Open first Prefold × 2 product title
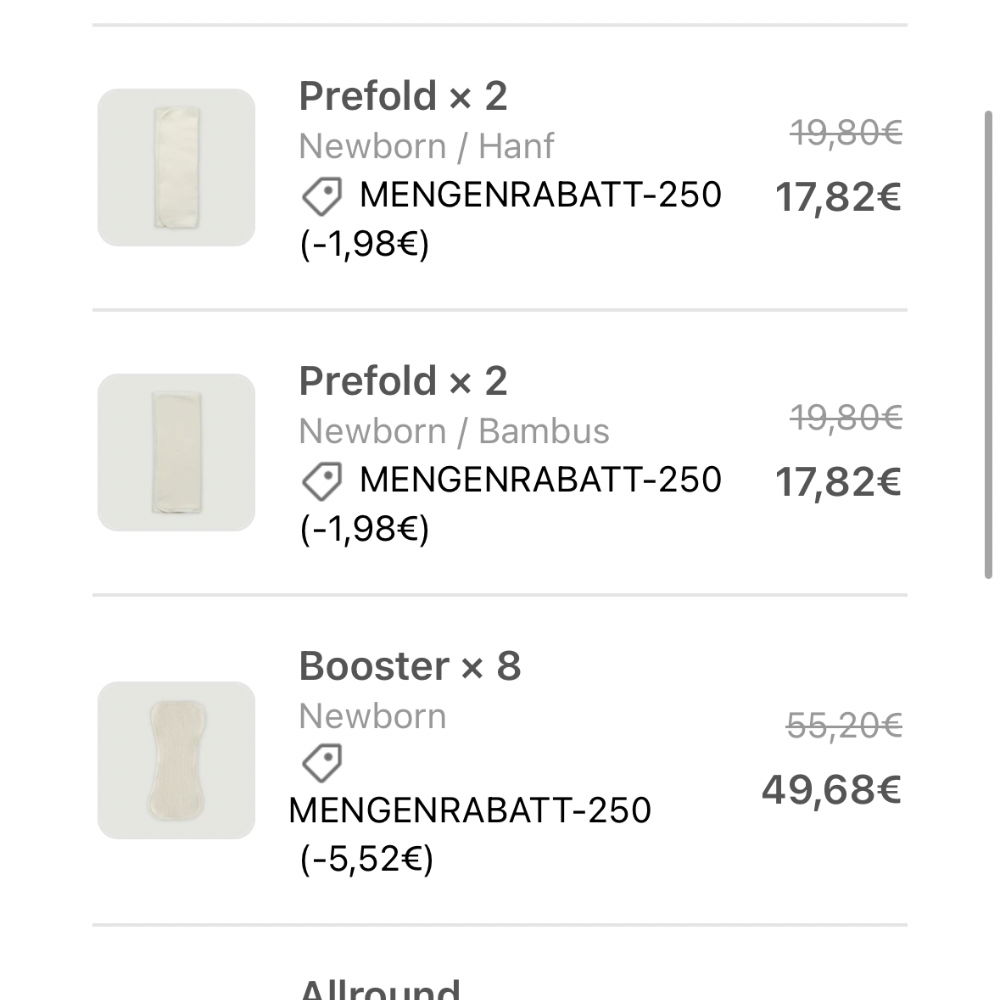Viewport: 1000px width, 1000px height. tap(403, 97)
